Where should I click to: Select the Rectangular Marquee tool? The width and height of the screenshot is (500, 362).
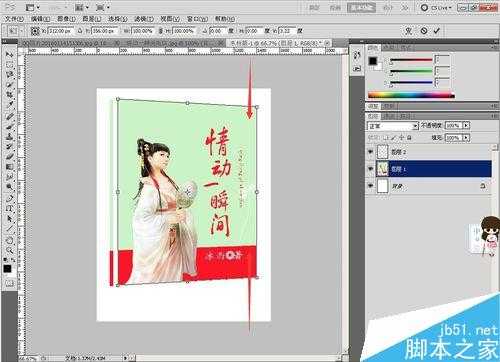[x=9, y=65]
